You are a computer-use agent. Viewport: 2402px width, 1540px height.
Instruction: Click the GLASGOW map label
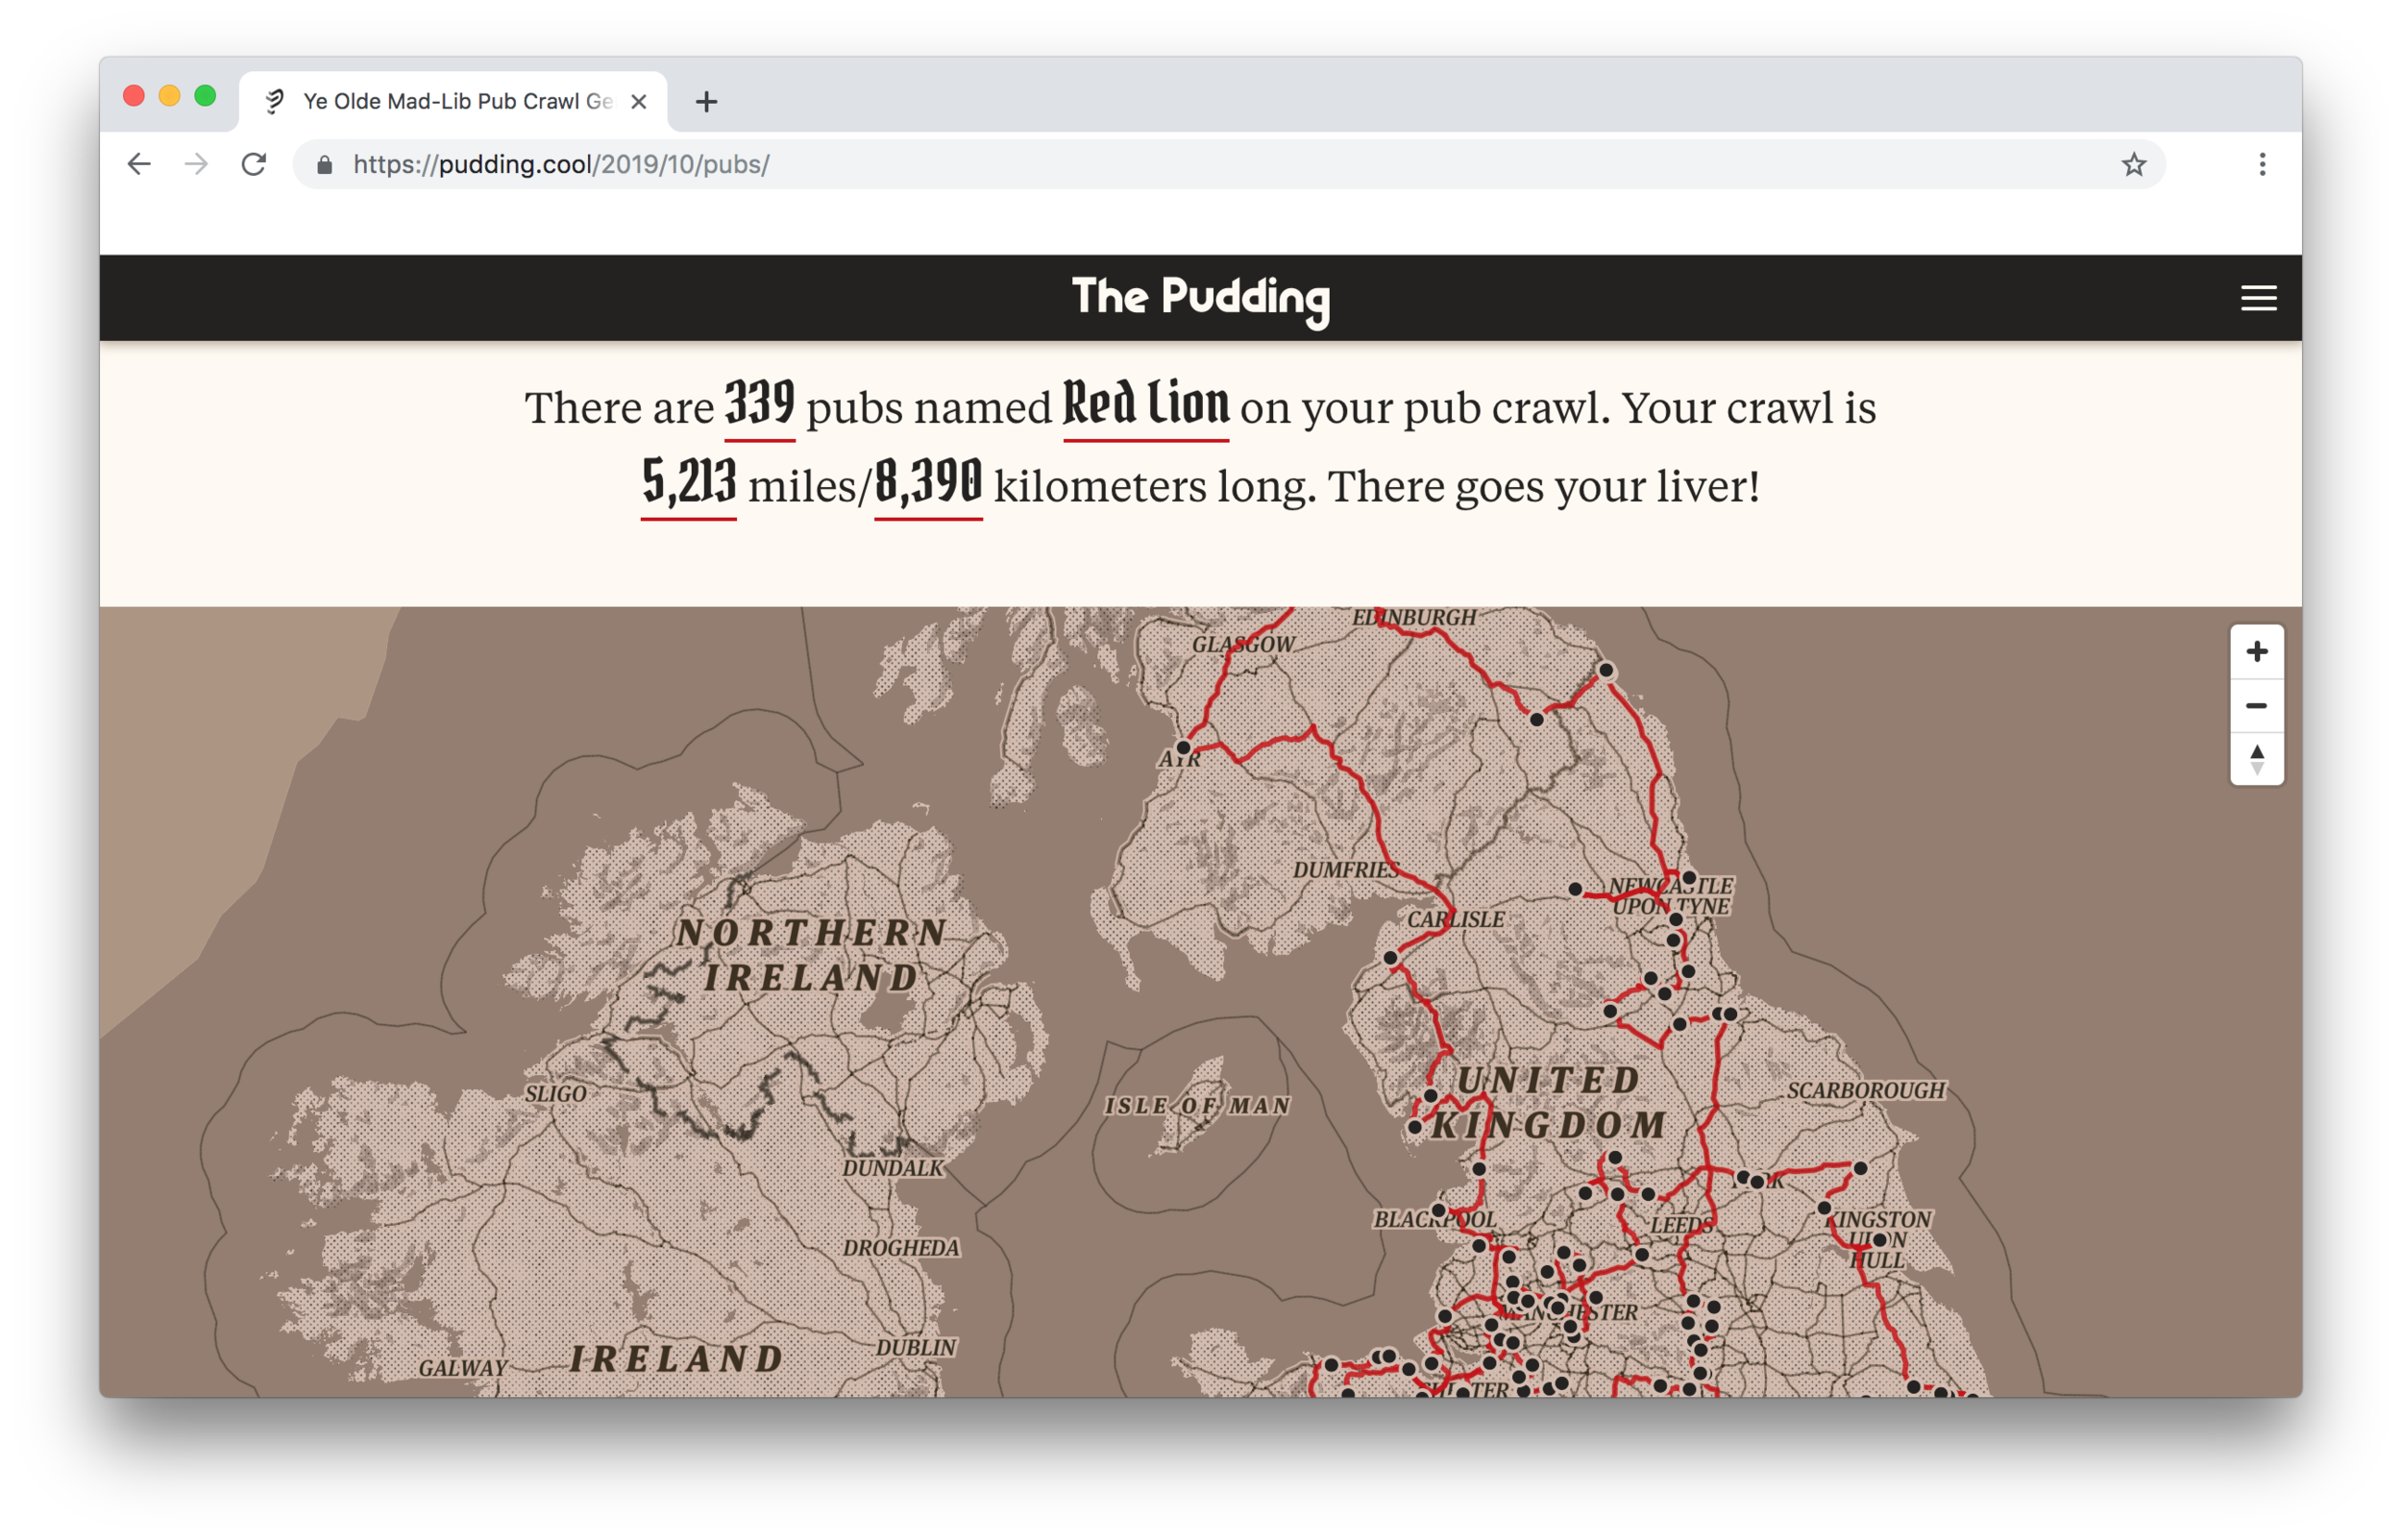coord(1243,645)
